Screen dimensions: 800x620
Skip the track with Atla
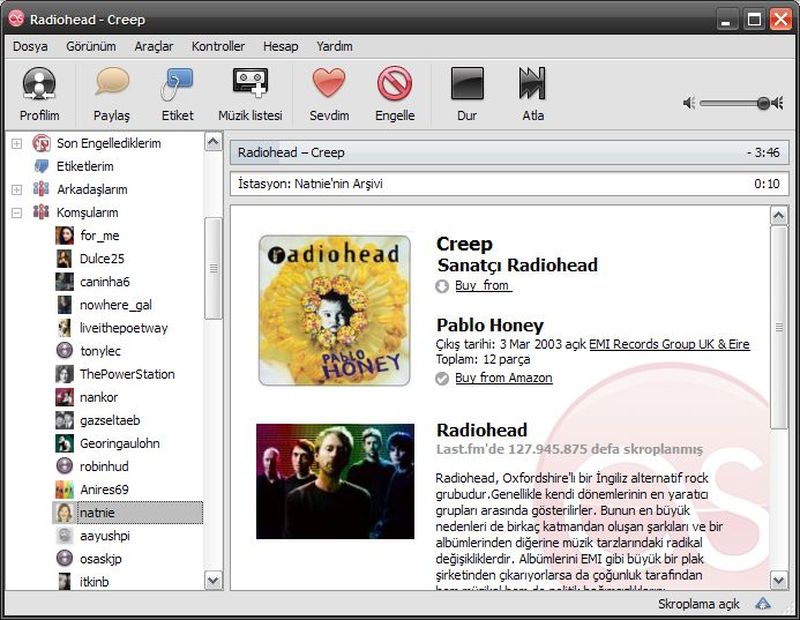[533, 84]
